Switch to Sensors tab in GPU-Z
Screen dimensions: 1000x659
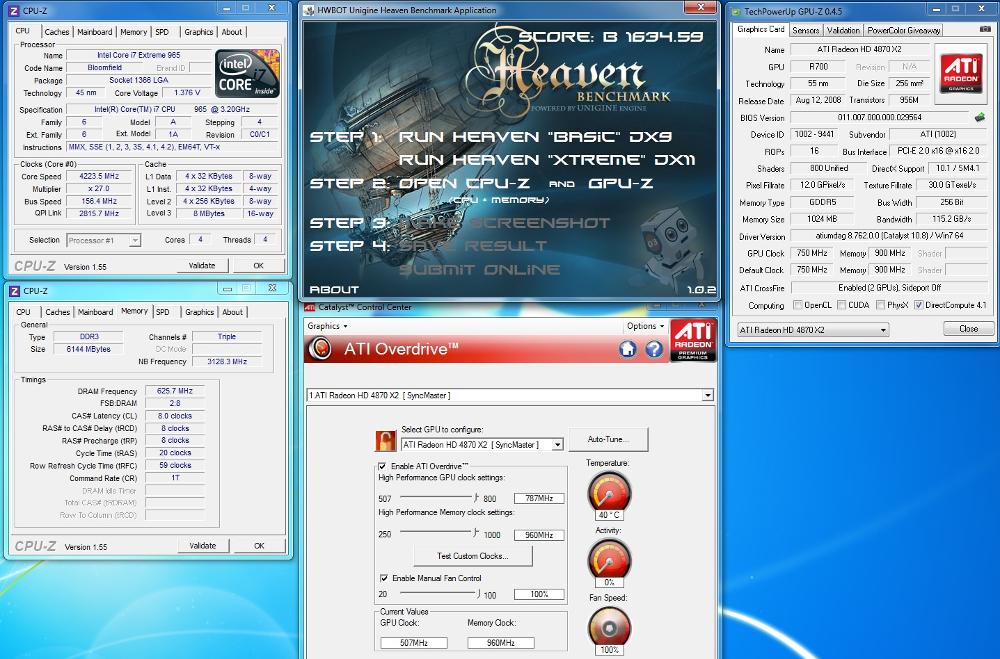click(805, 30)
